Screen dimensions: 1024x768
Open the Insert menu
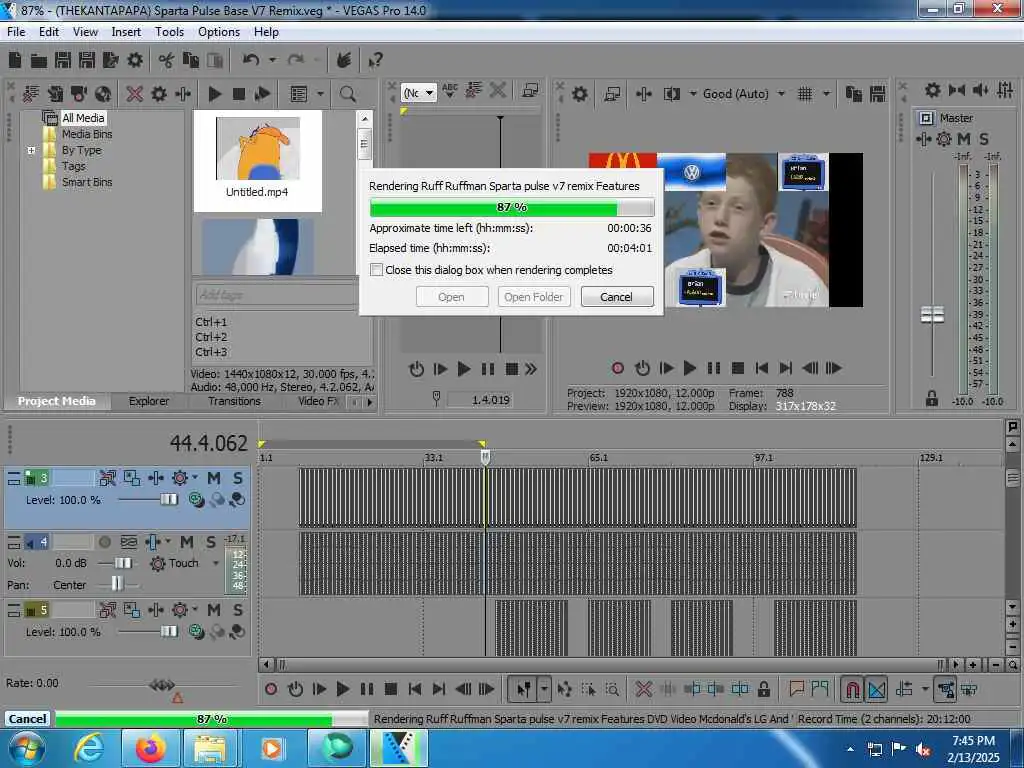click(126, 32)
